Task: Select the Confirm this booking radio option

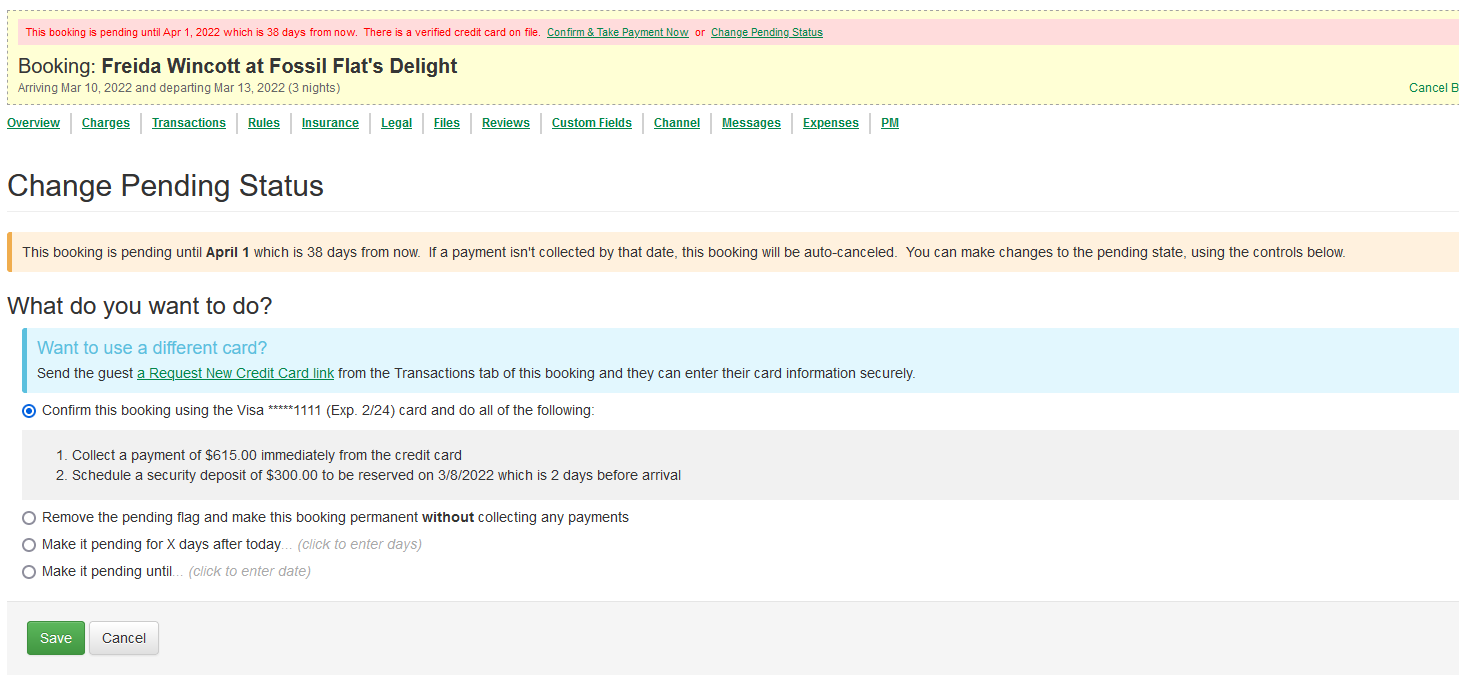Action: 29,411
